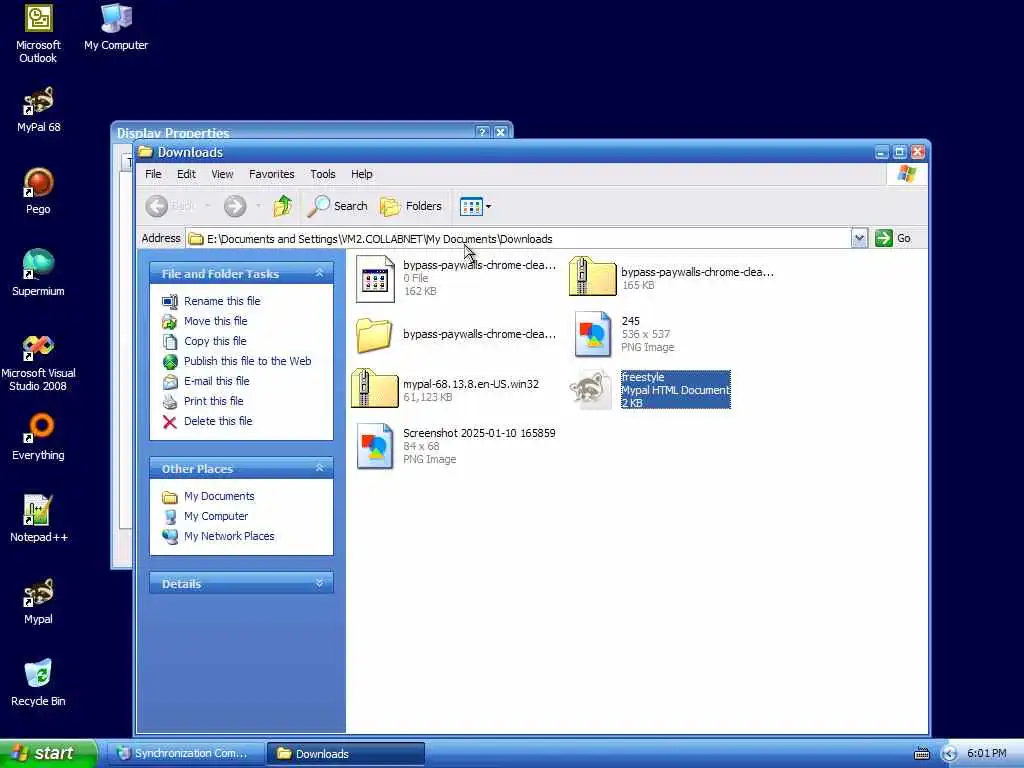This screenshot has width=1024, height=768.
Task: Select the 245 PNG image file
Action: click(x=624, y=334)
